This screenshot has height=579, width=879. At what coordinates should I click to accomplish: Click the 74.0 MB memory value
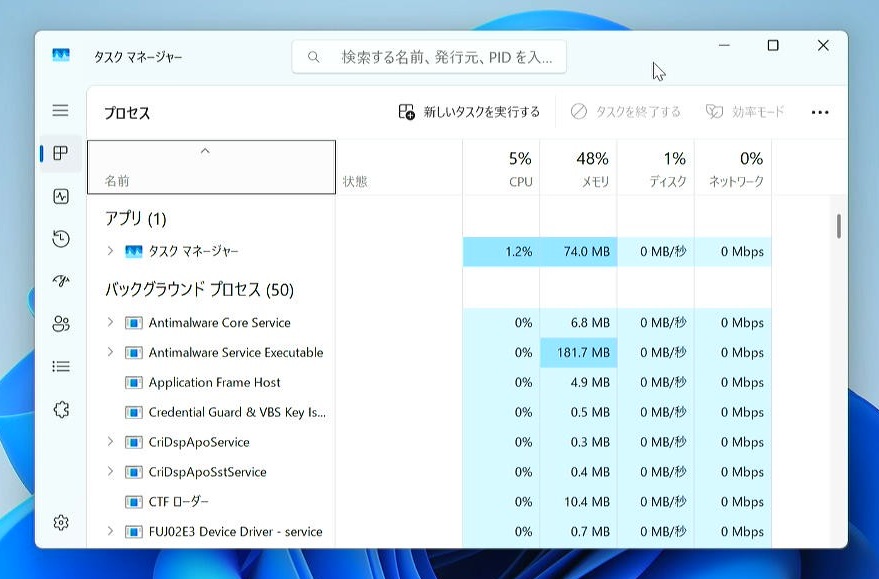click(x=586, y=252)
